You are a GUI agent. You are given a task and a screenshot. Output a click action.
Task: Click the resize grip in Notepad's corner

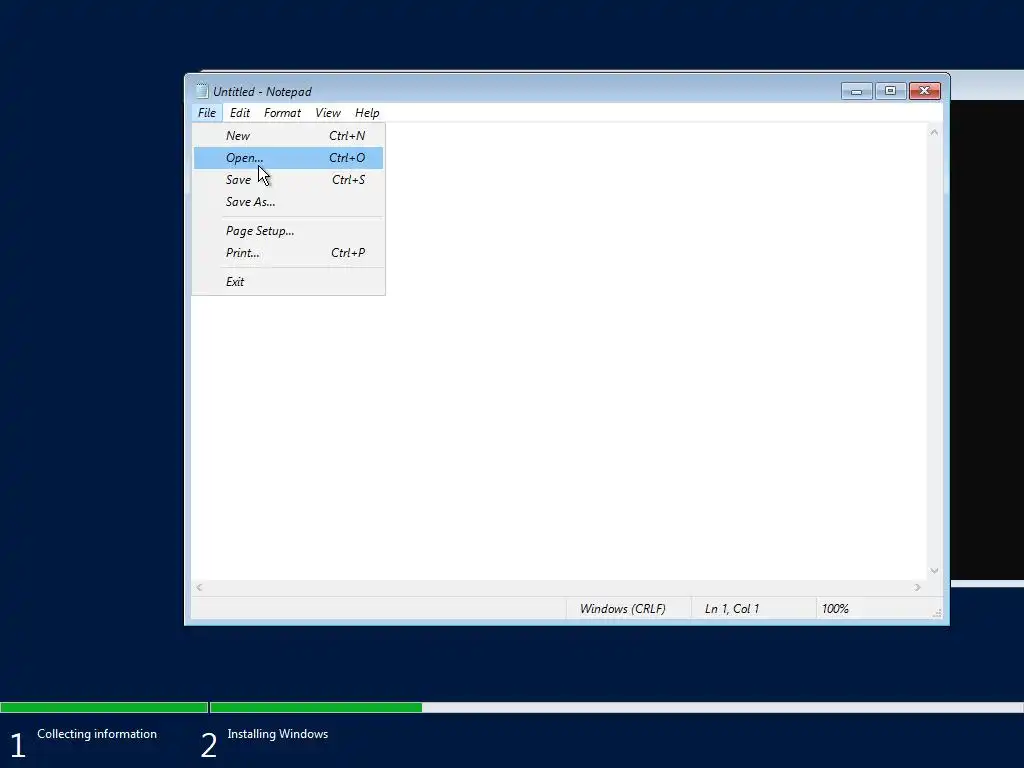pyautogui.click(x=938, y=613)
